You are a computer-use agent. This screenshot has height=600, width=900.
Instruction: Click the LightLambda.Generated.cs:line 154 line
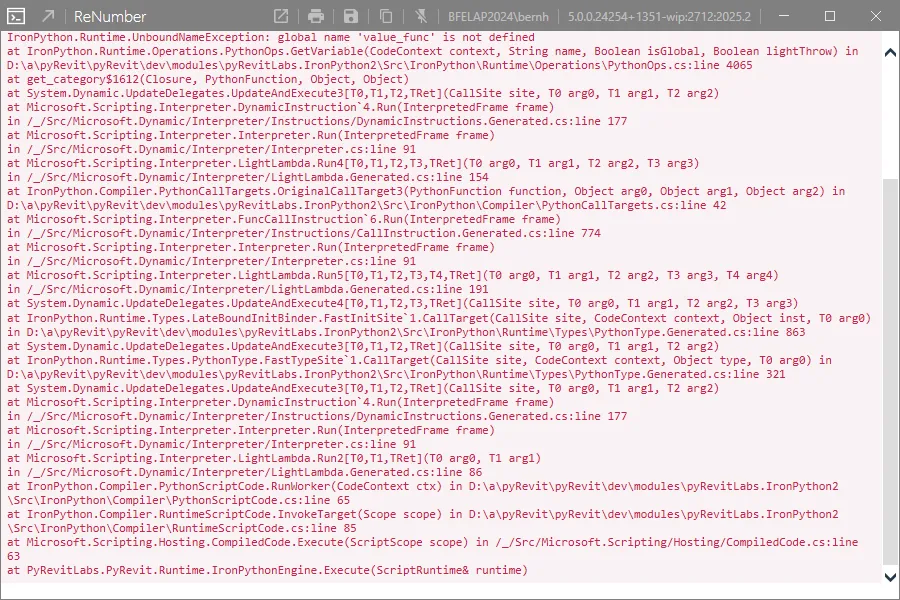click(x=247, y=177)
